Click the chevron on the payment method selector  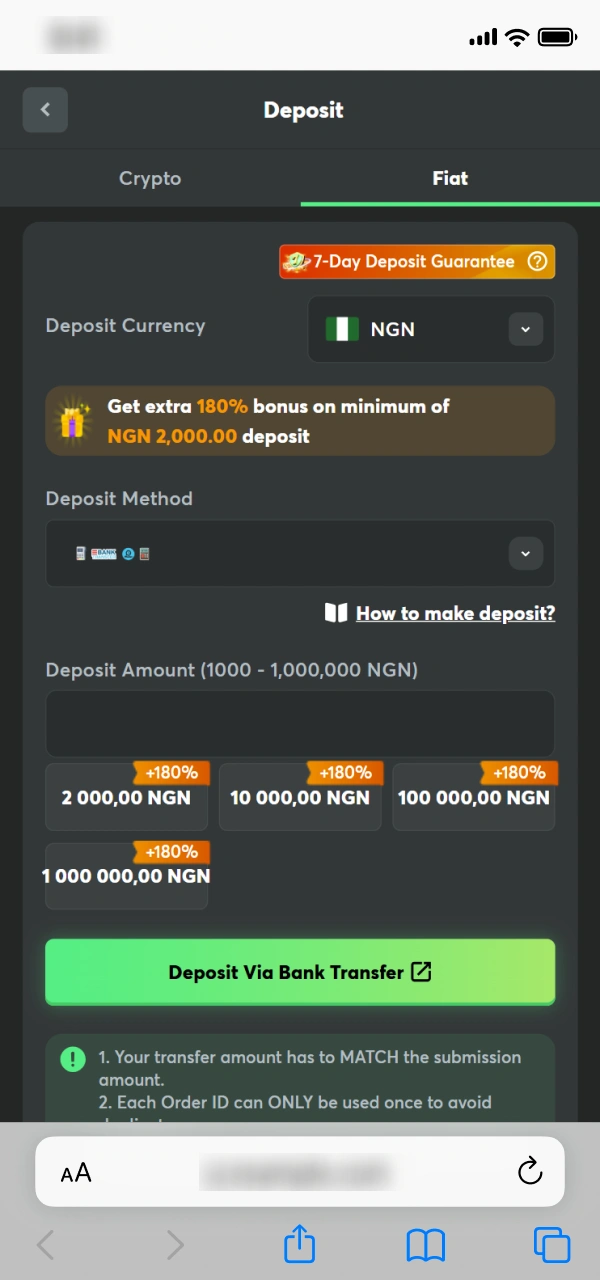pos(525,553)
